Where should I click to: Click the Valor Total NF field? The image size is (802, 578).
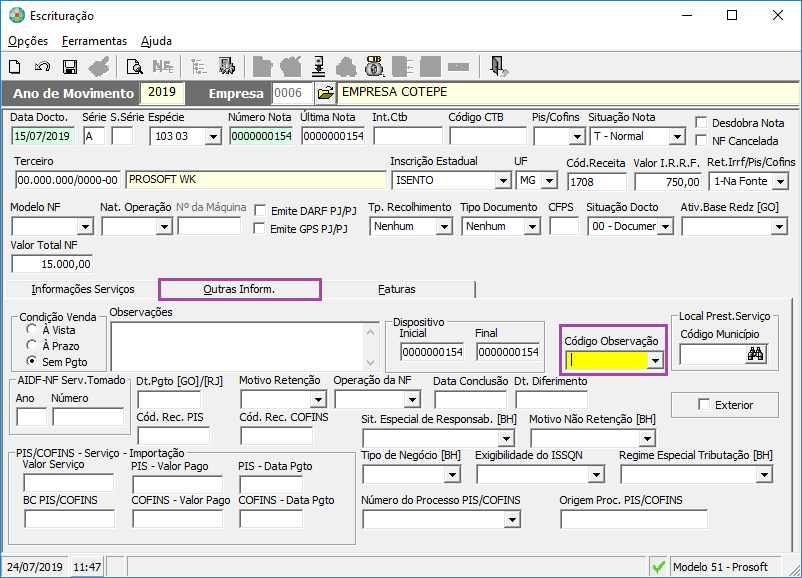(x=52, y=264)
